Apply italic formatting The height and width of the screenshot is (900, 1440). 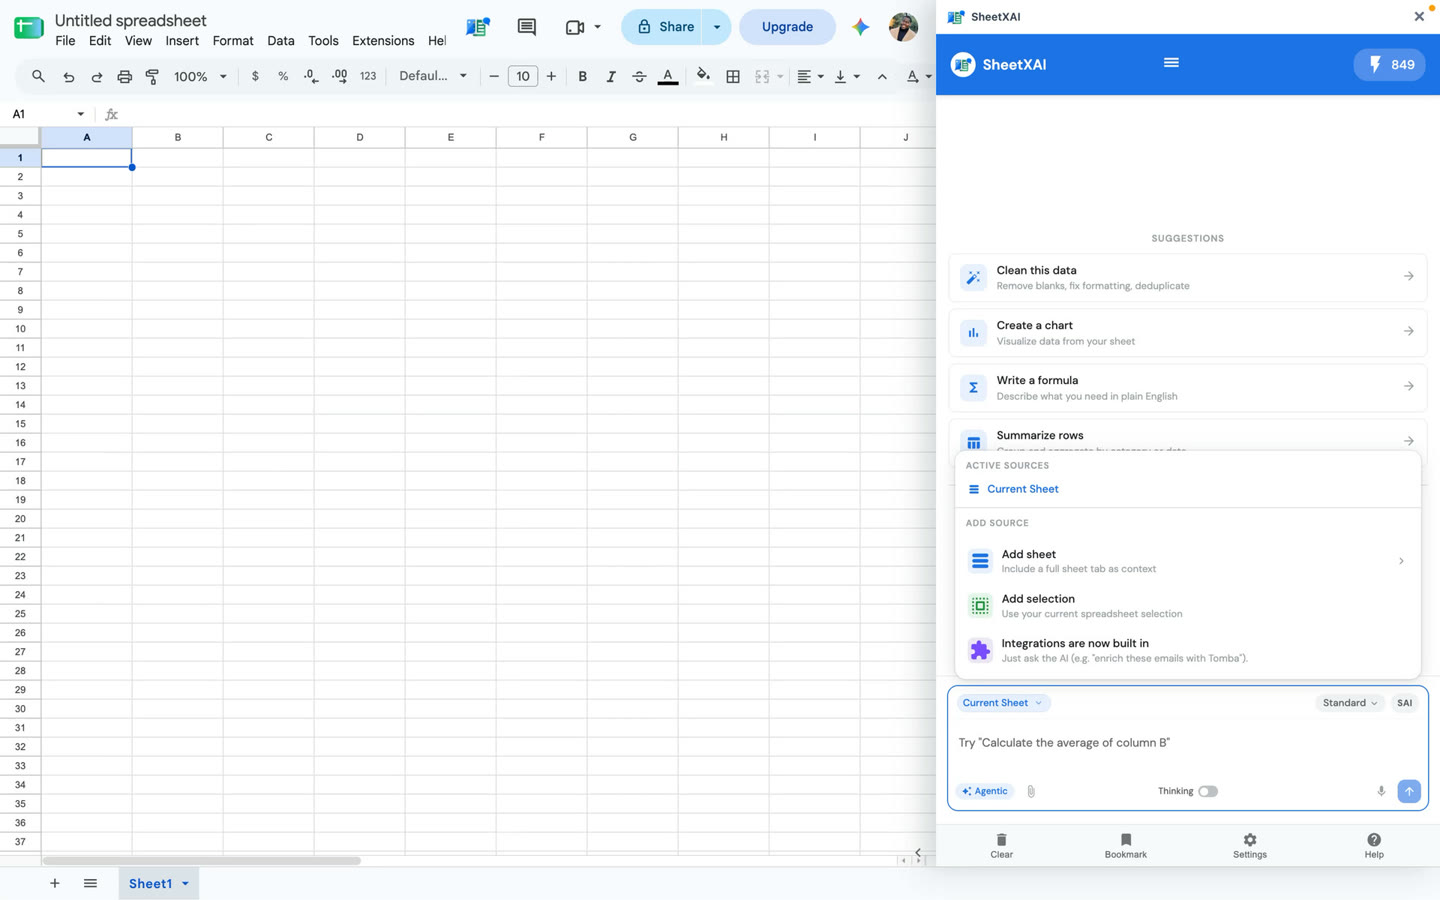pyautogui.click(x=610, y=76)
